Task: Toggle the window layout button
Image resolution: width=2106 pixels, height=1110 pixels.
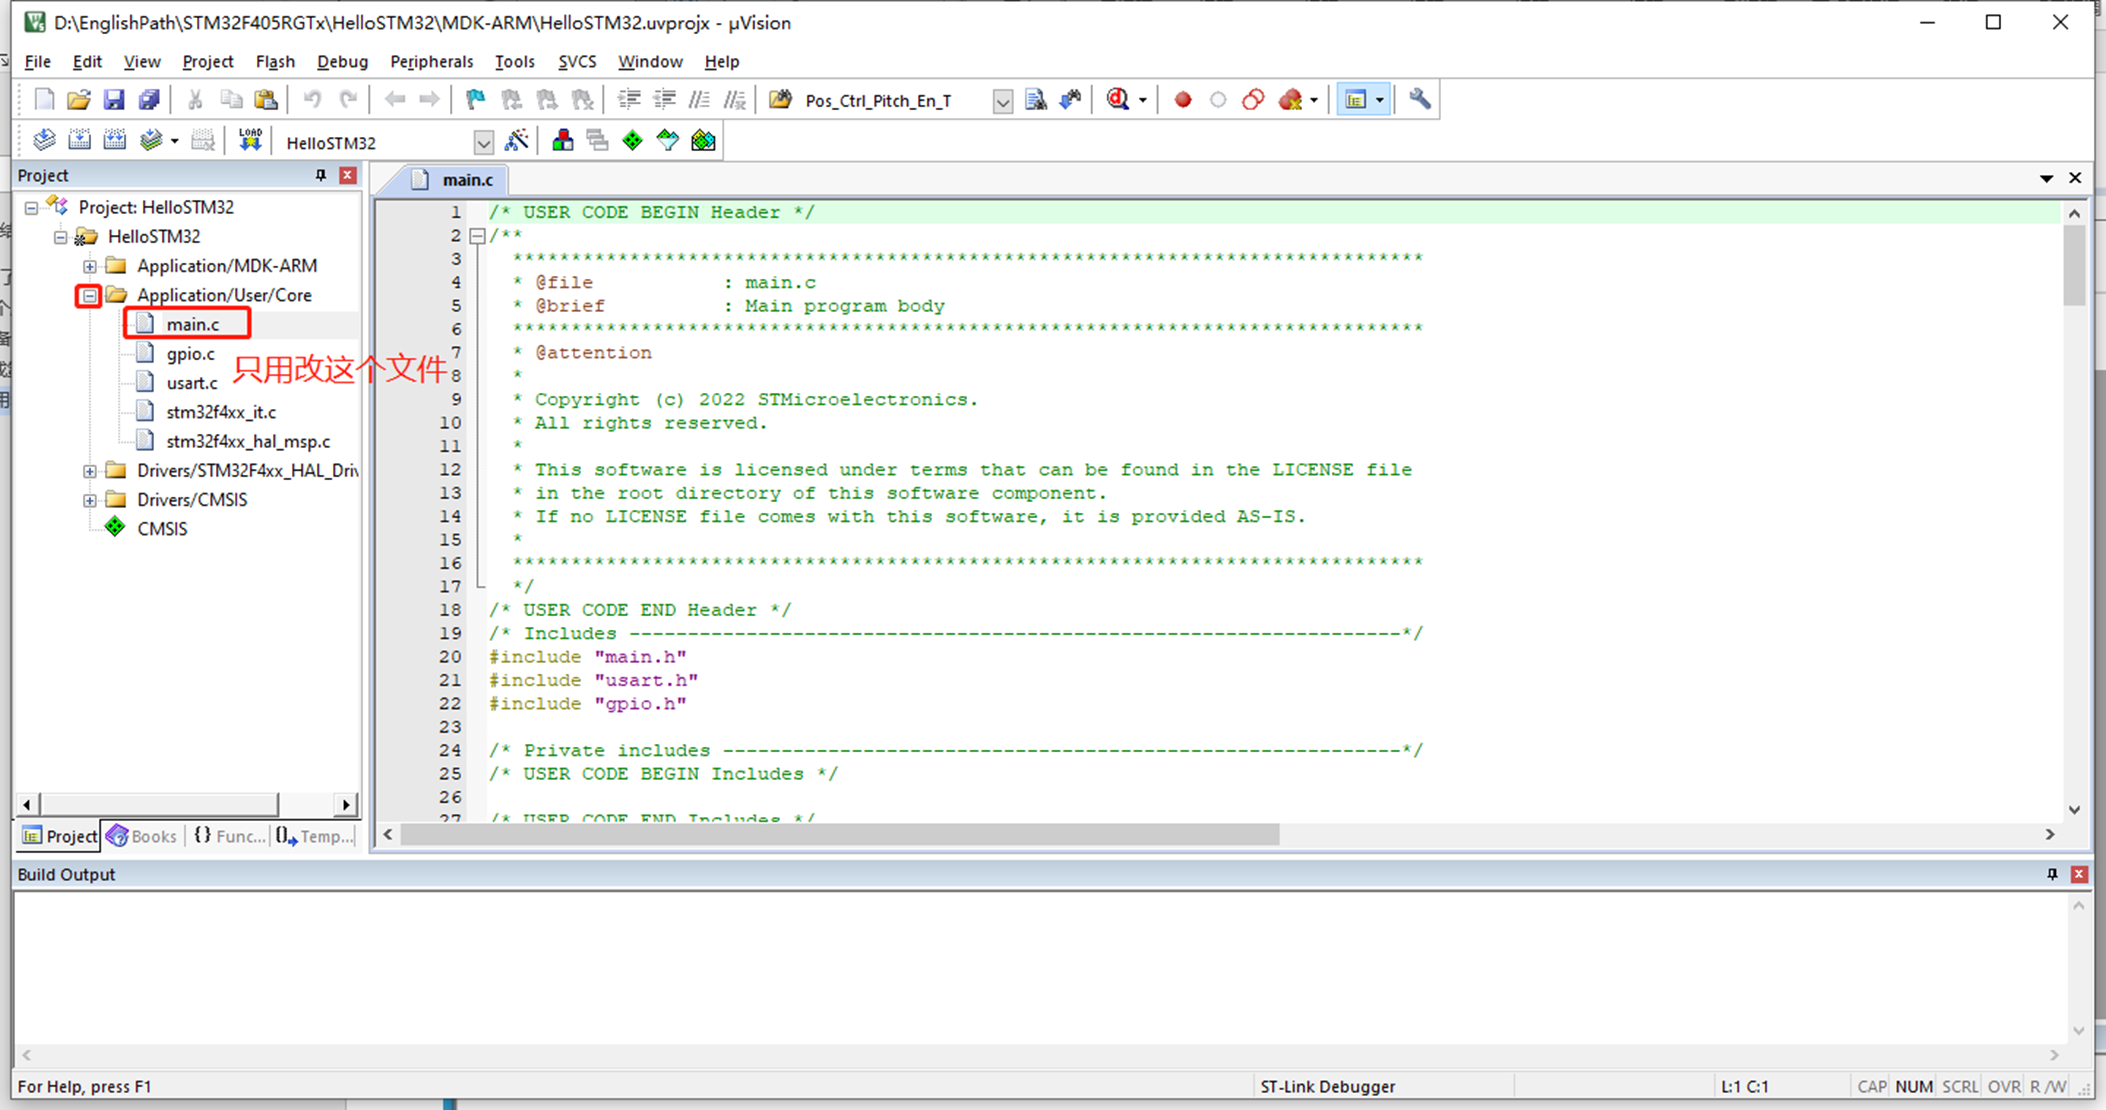Action: [x=1356, y=100]
